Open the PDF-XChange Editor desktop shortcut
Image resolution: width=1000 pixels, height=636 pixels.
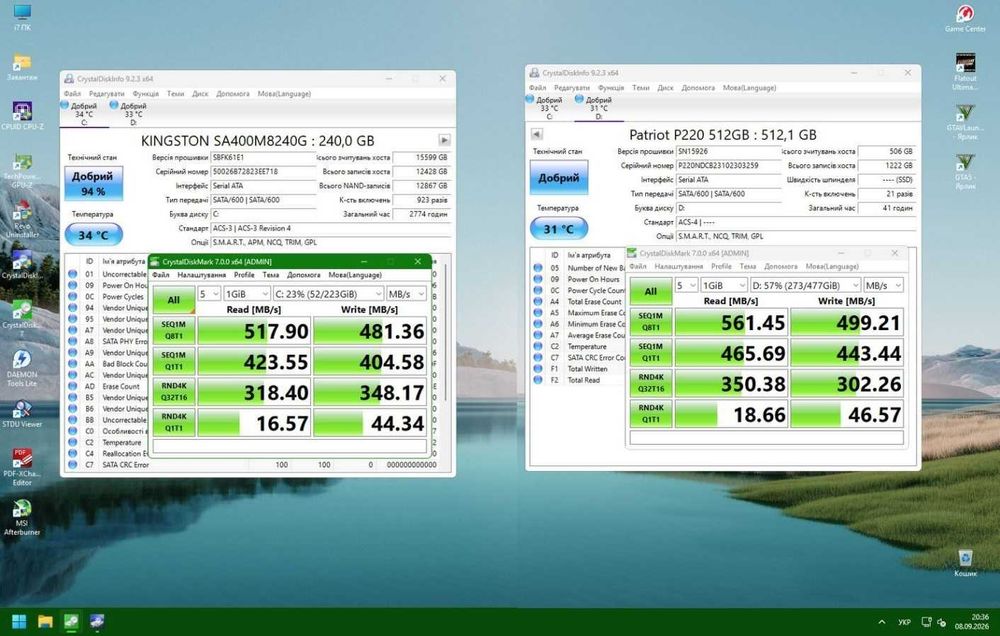click(22, 467)
